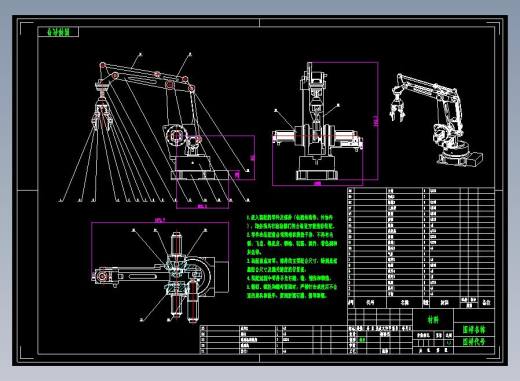Image resolution: width=520 pixels, height=381 pixels.
Task: Click the gripper claw in the side view
Action: point(102,115)
